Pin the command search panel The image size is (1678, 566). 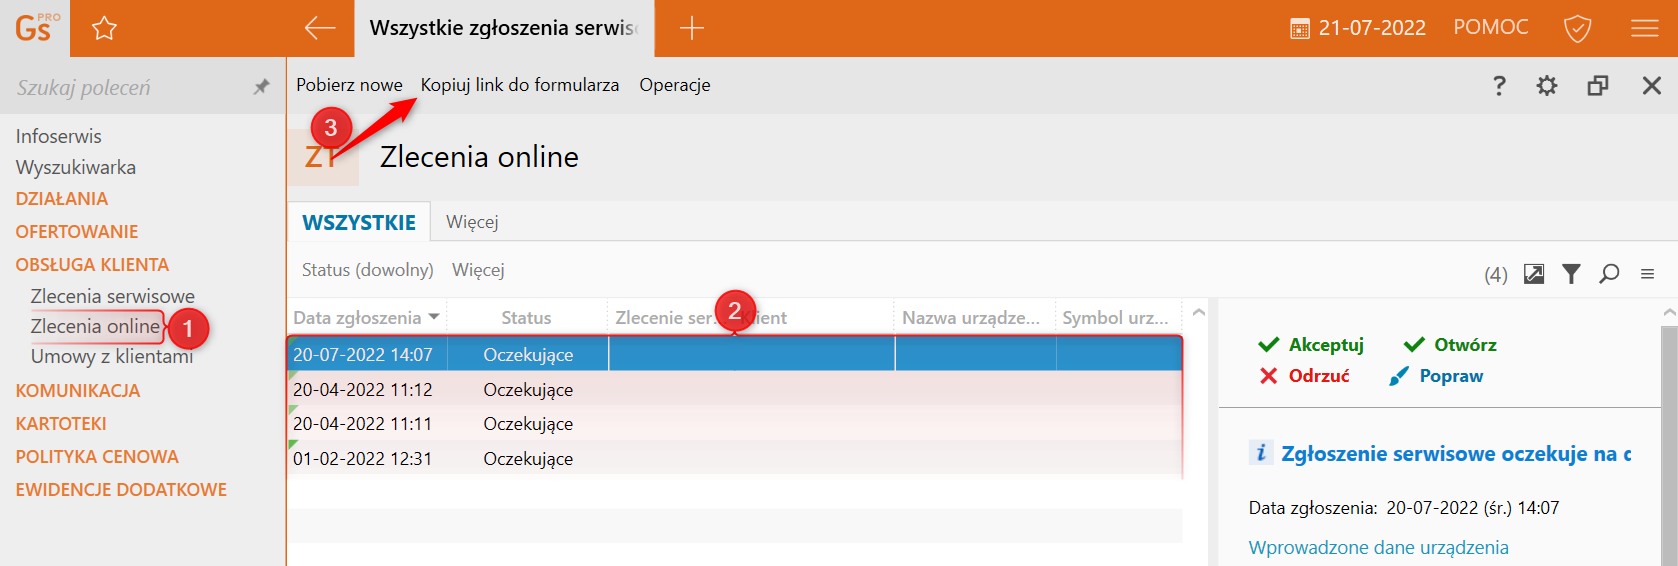pos(261,87)
